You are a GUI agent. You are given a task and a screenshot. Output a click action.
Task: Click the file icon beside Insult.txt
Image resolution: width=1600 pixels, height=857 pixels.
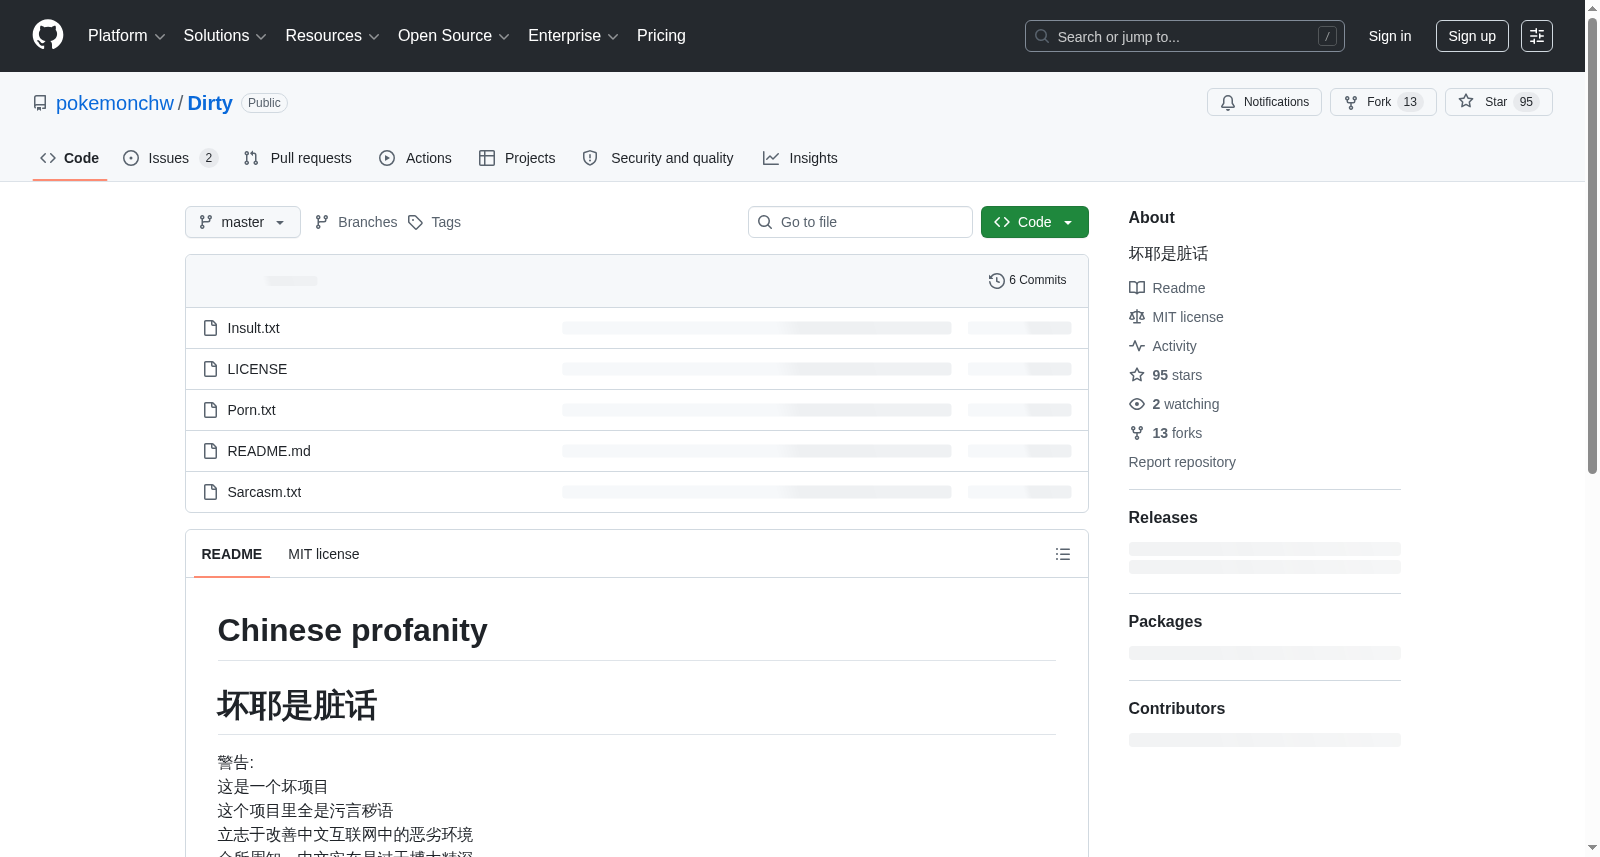click(x=210, y=328)
